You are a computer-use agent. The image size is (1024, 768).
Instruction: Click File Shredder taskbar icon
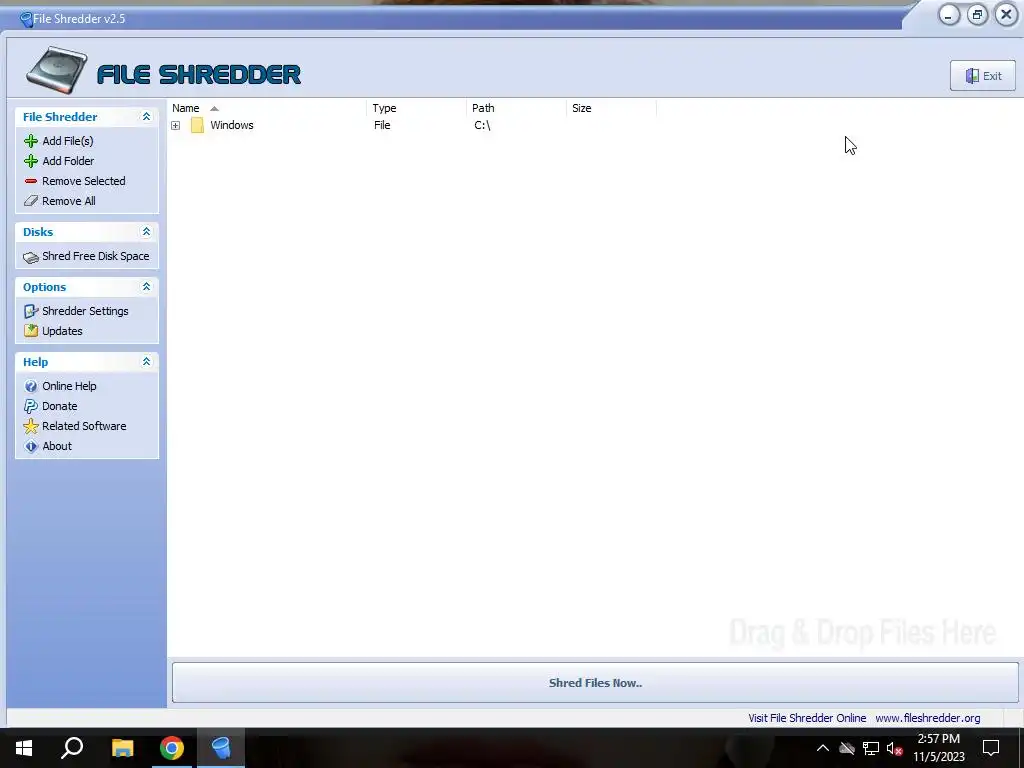[x=221, y=748]
